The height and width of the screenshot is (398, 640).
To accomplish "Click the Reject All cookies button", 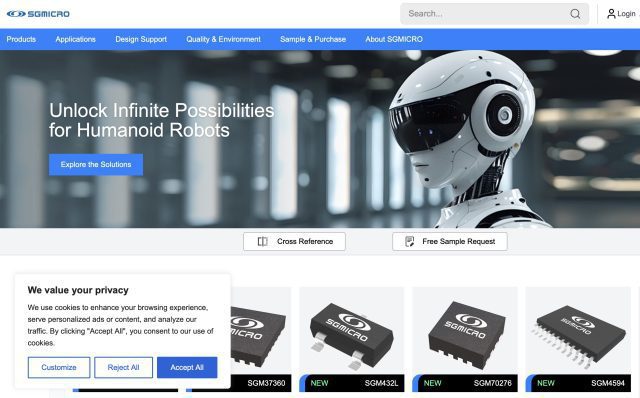I will (x=123, y=367).
